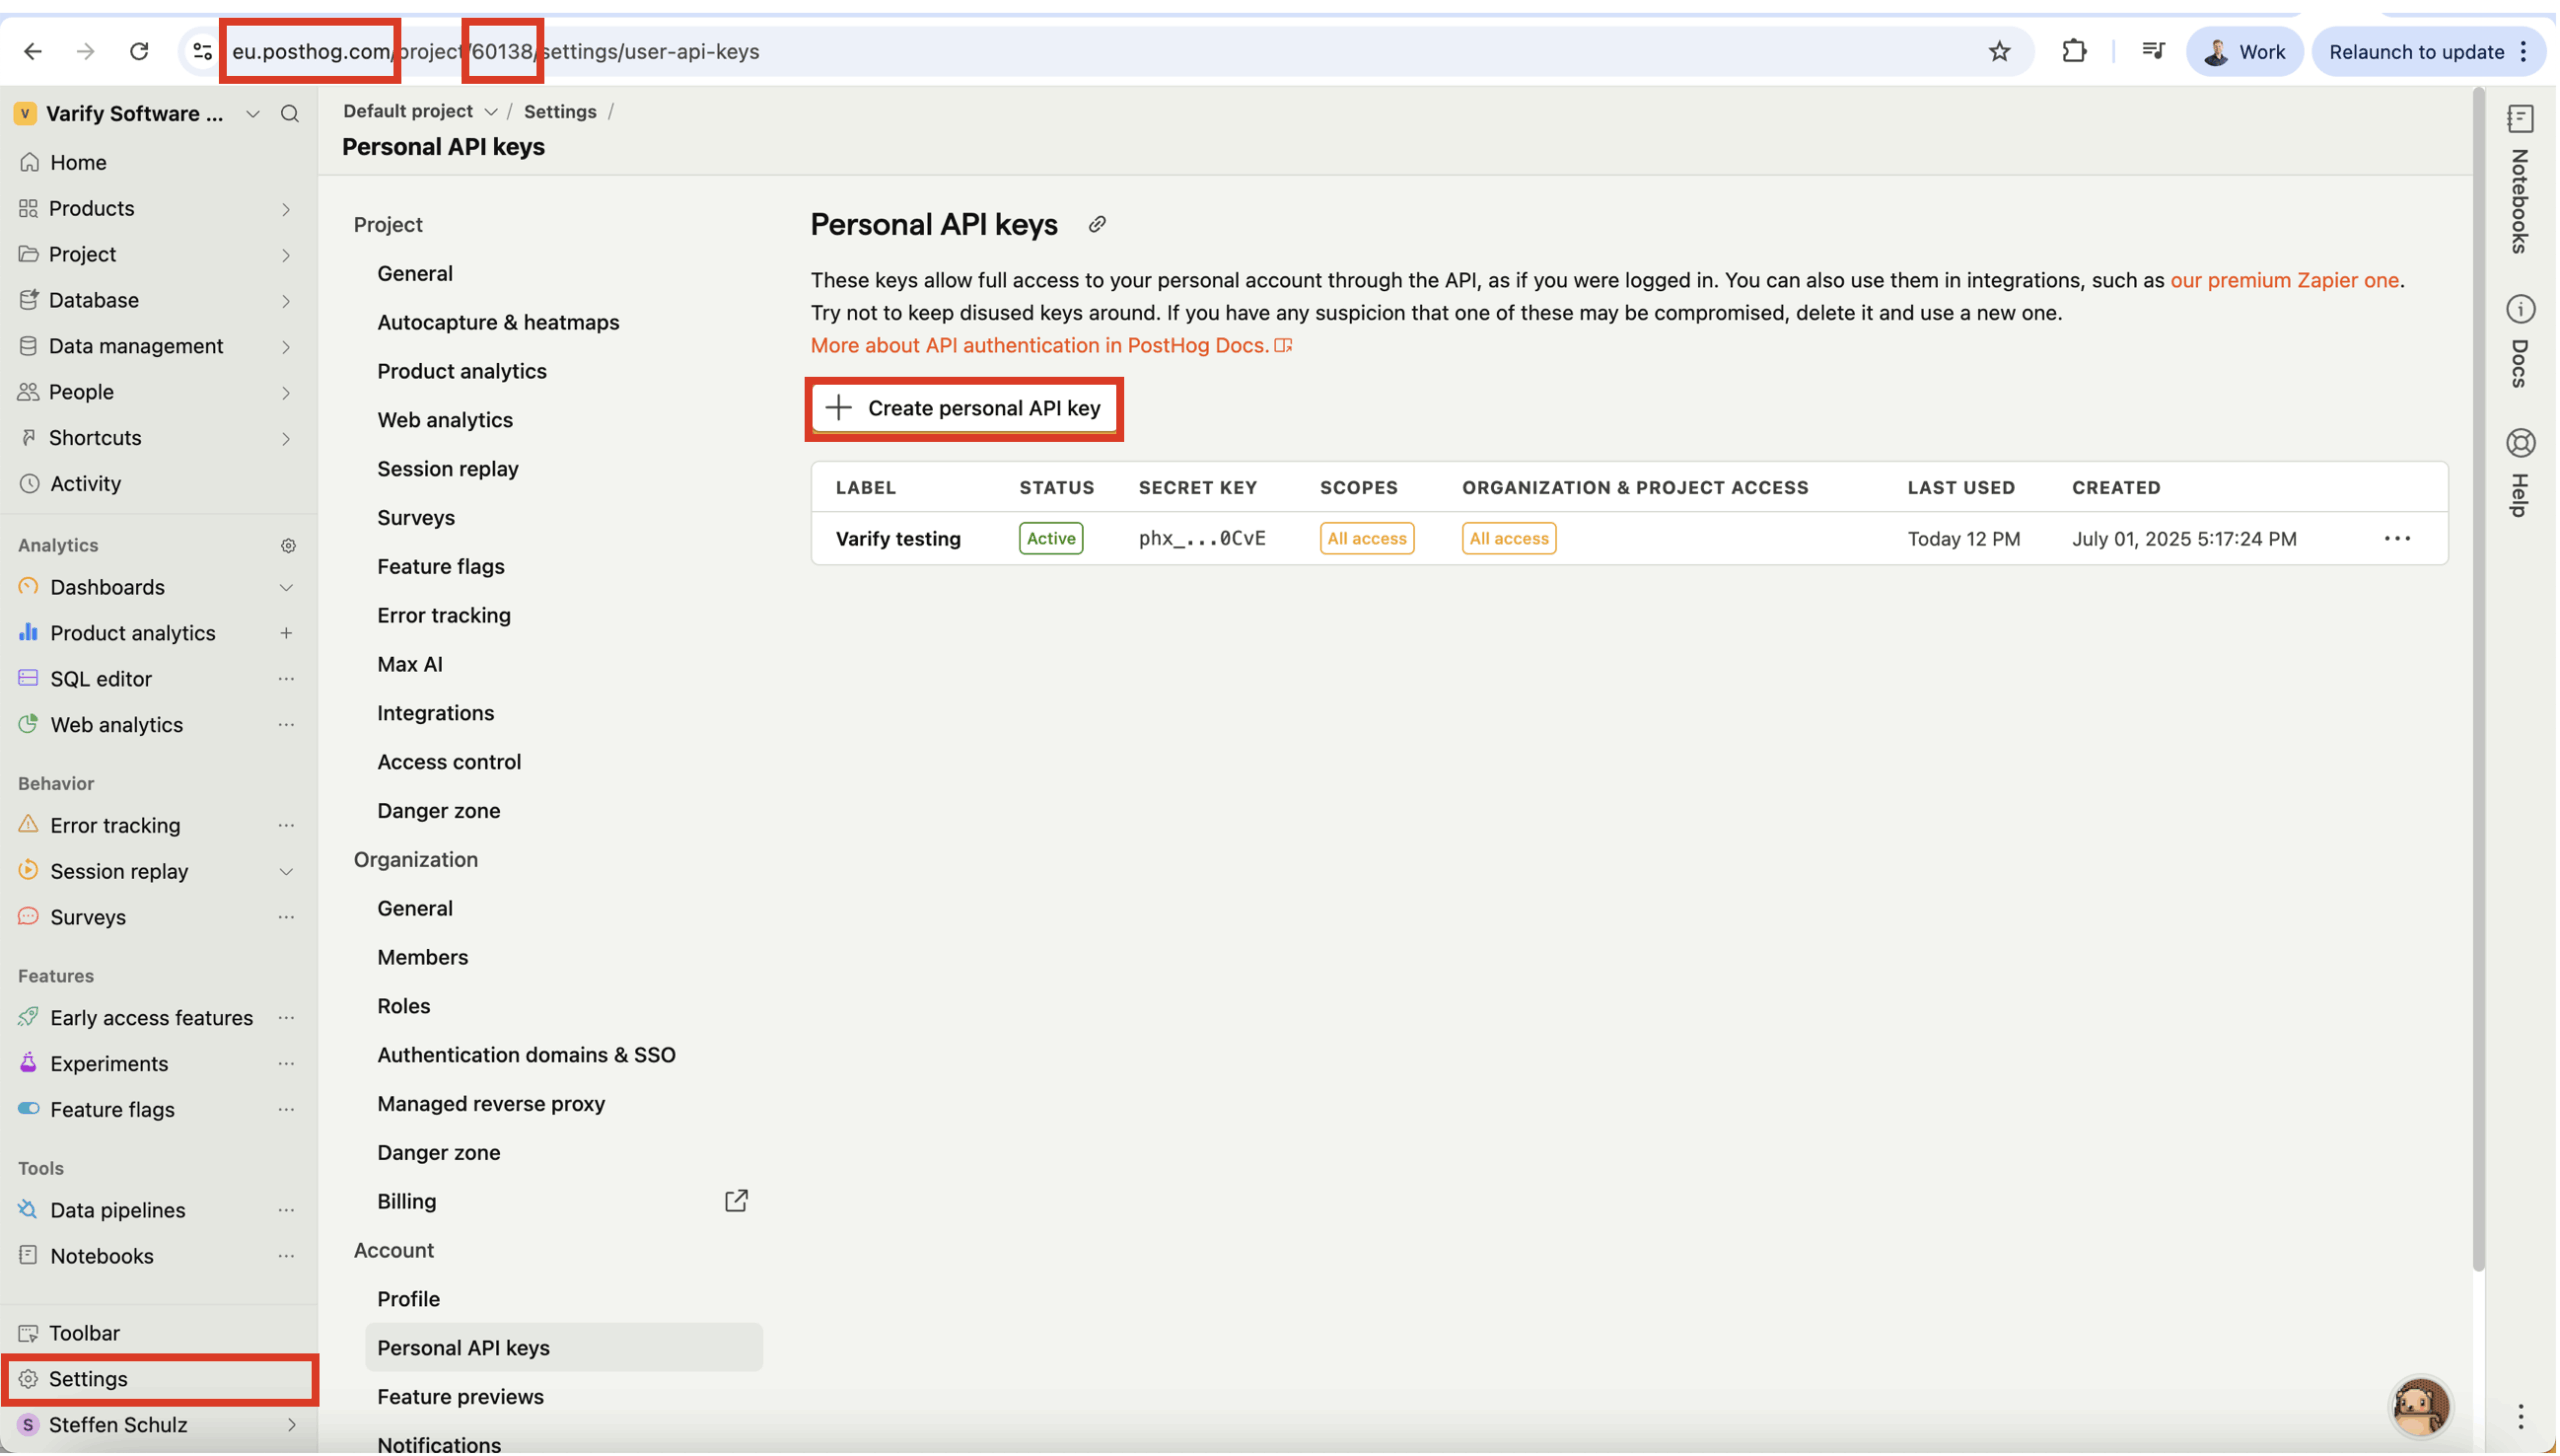Open the Help side panel icon
The width and height of the screenshot is (2560, 1456).
tap(2522, 444)
